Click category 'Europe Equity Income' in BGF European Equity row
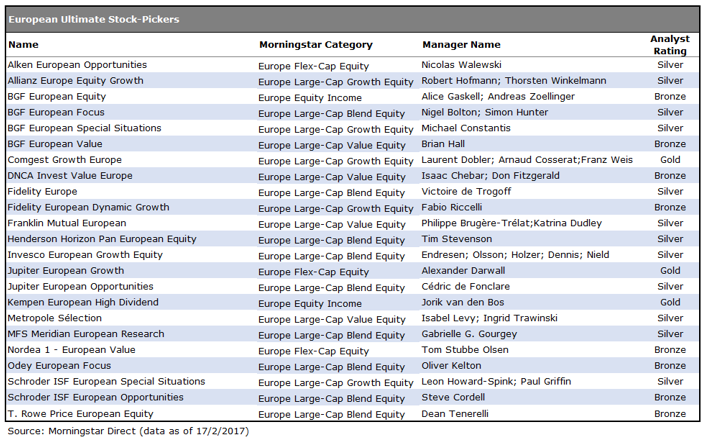The height and width of the screenshot is (442, 708). point(310,98)
